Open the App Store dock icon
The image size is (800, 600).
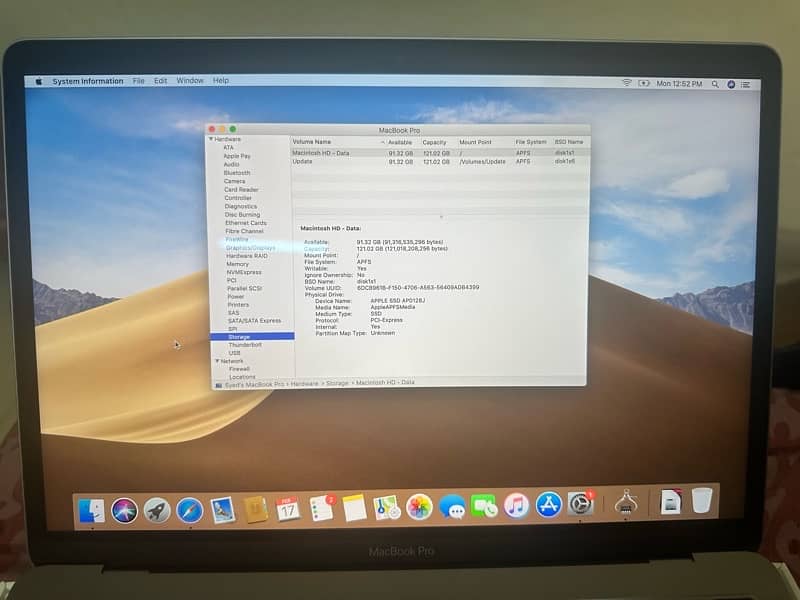click(x=548, y=505)
